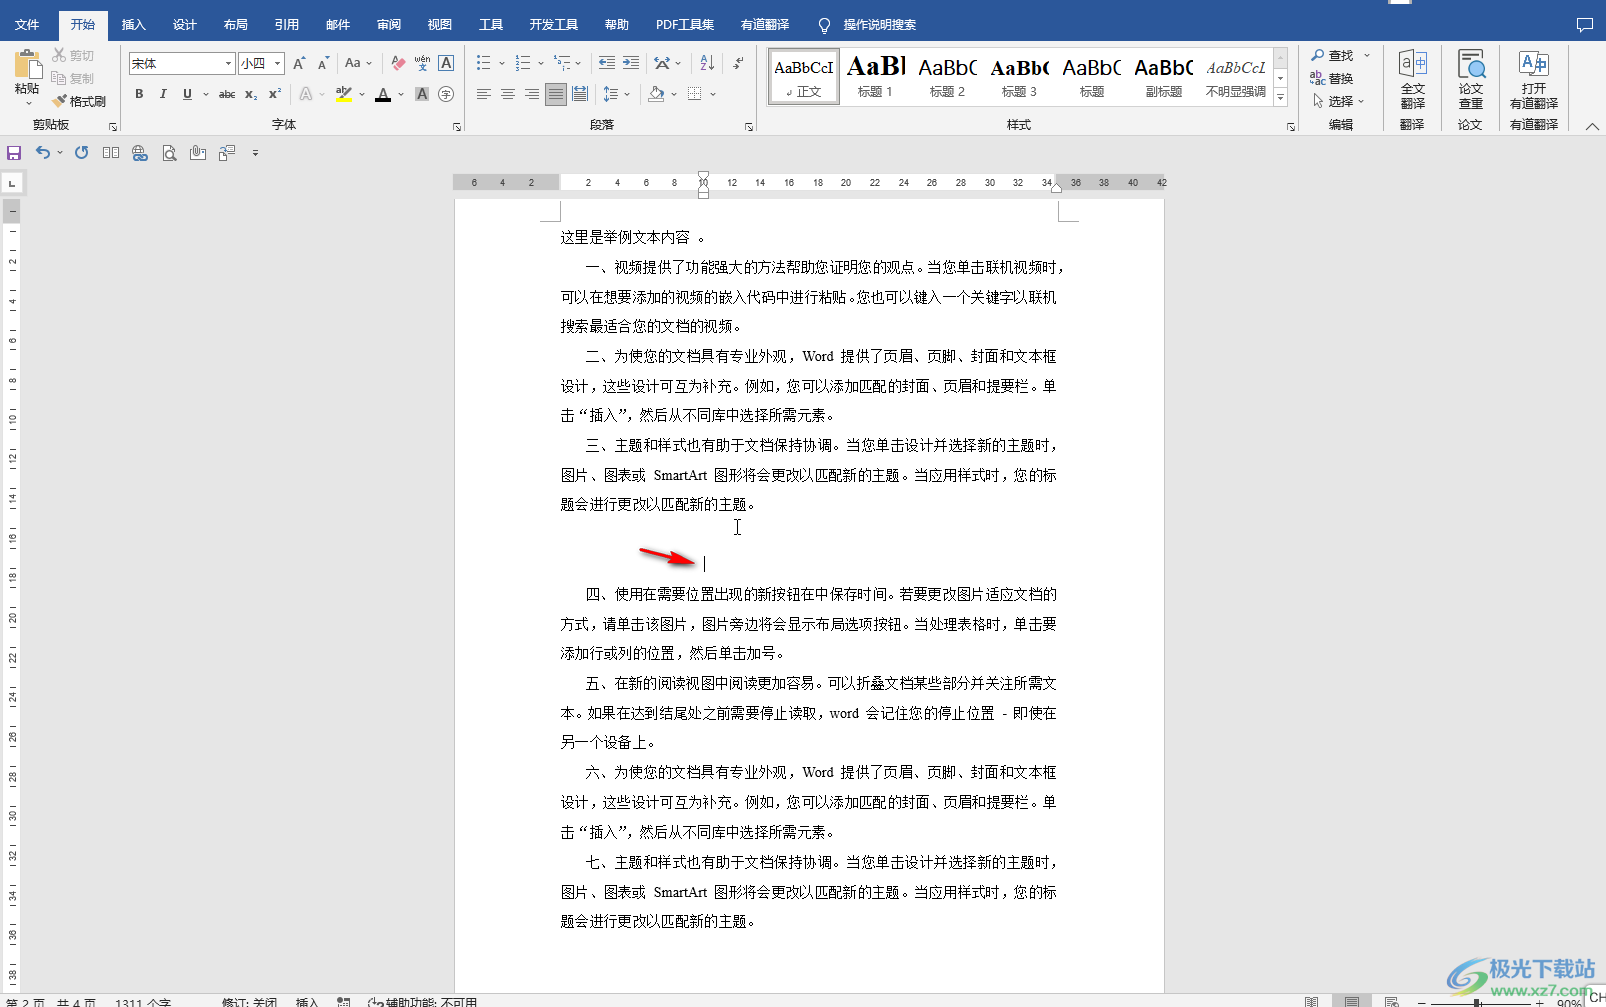The width and height of the screenshot is (1606, 1007).
Task: Open the File (文件) menu
Action: coord(27,24)
